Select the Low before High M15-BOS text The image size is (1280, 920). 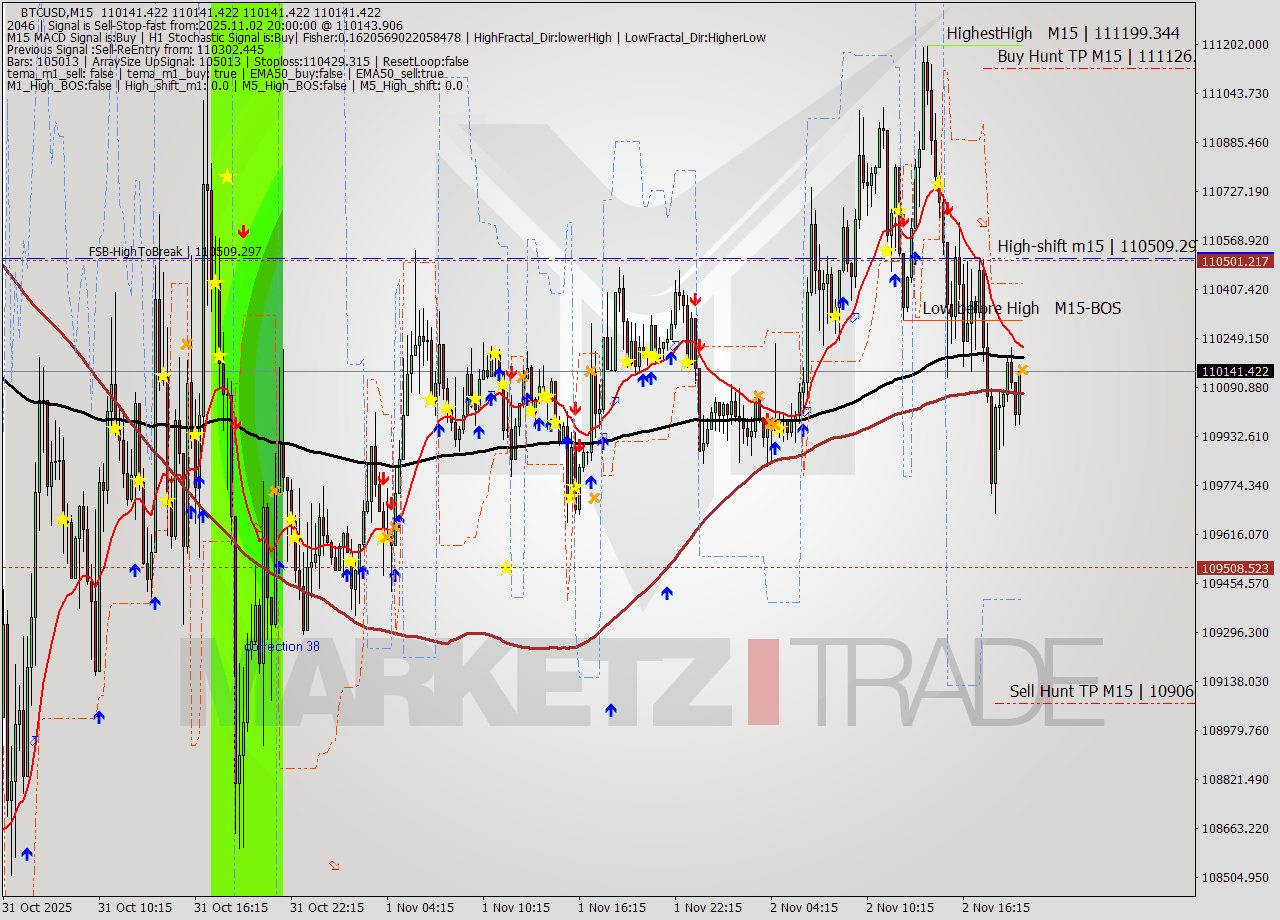coord(1021,309)
